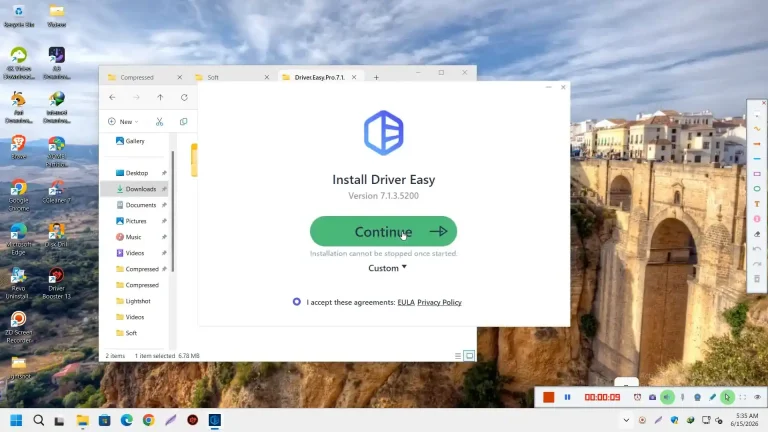Open the EULA link

pos(406,302)
